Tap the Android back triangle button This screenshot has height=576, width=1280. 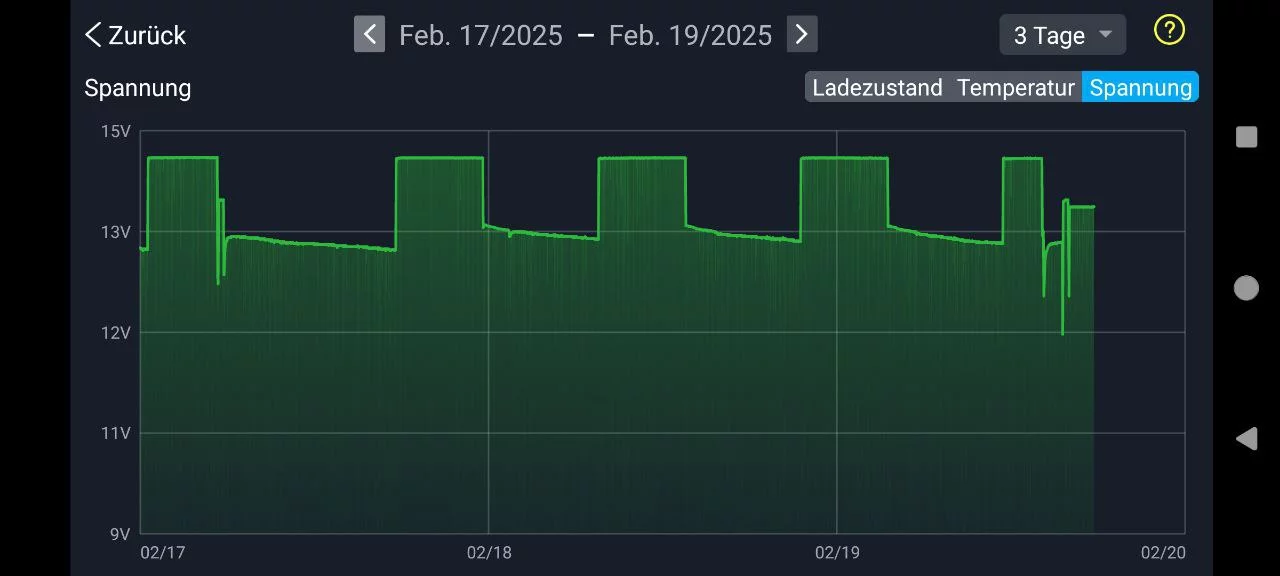1246,438
